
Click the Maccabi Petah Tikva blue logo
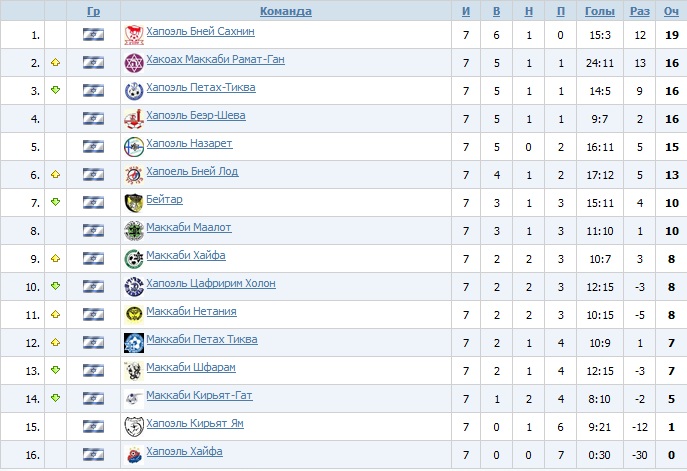click(133, 343)
